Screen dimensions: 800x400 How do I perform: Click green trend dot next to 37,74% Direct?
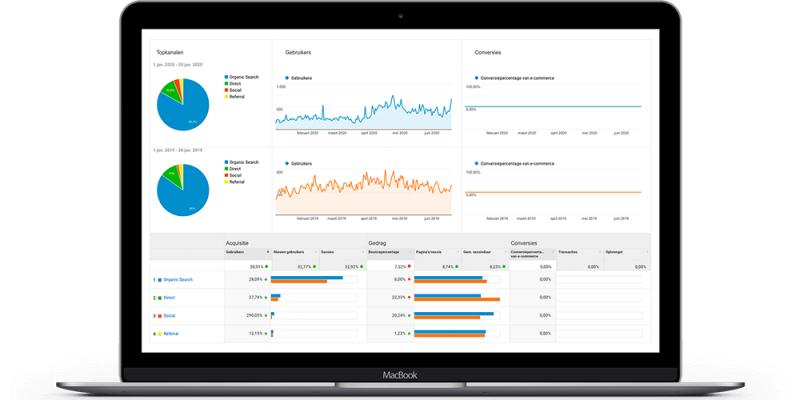(266, 297)
